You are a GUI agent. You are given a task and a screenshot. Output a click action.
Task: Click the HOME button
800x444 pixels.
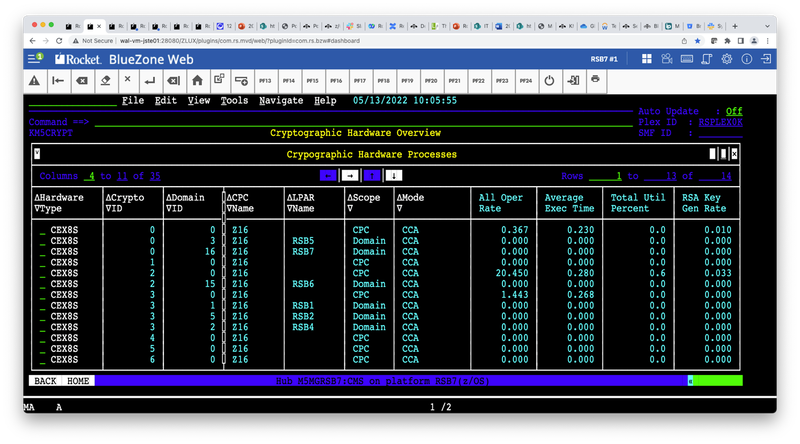pos(78,381)
